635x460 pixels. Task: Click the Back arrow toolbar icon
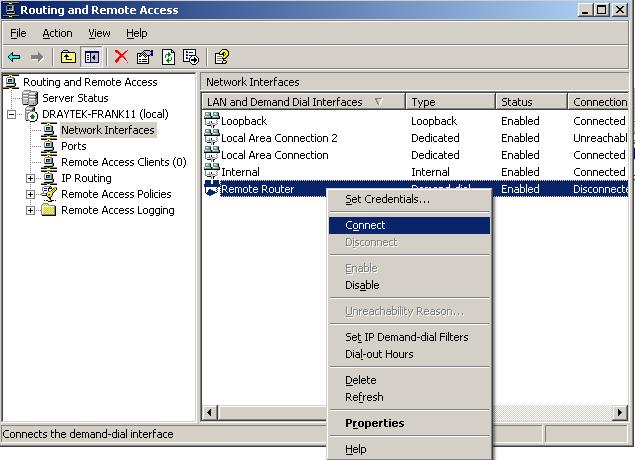14,57
